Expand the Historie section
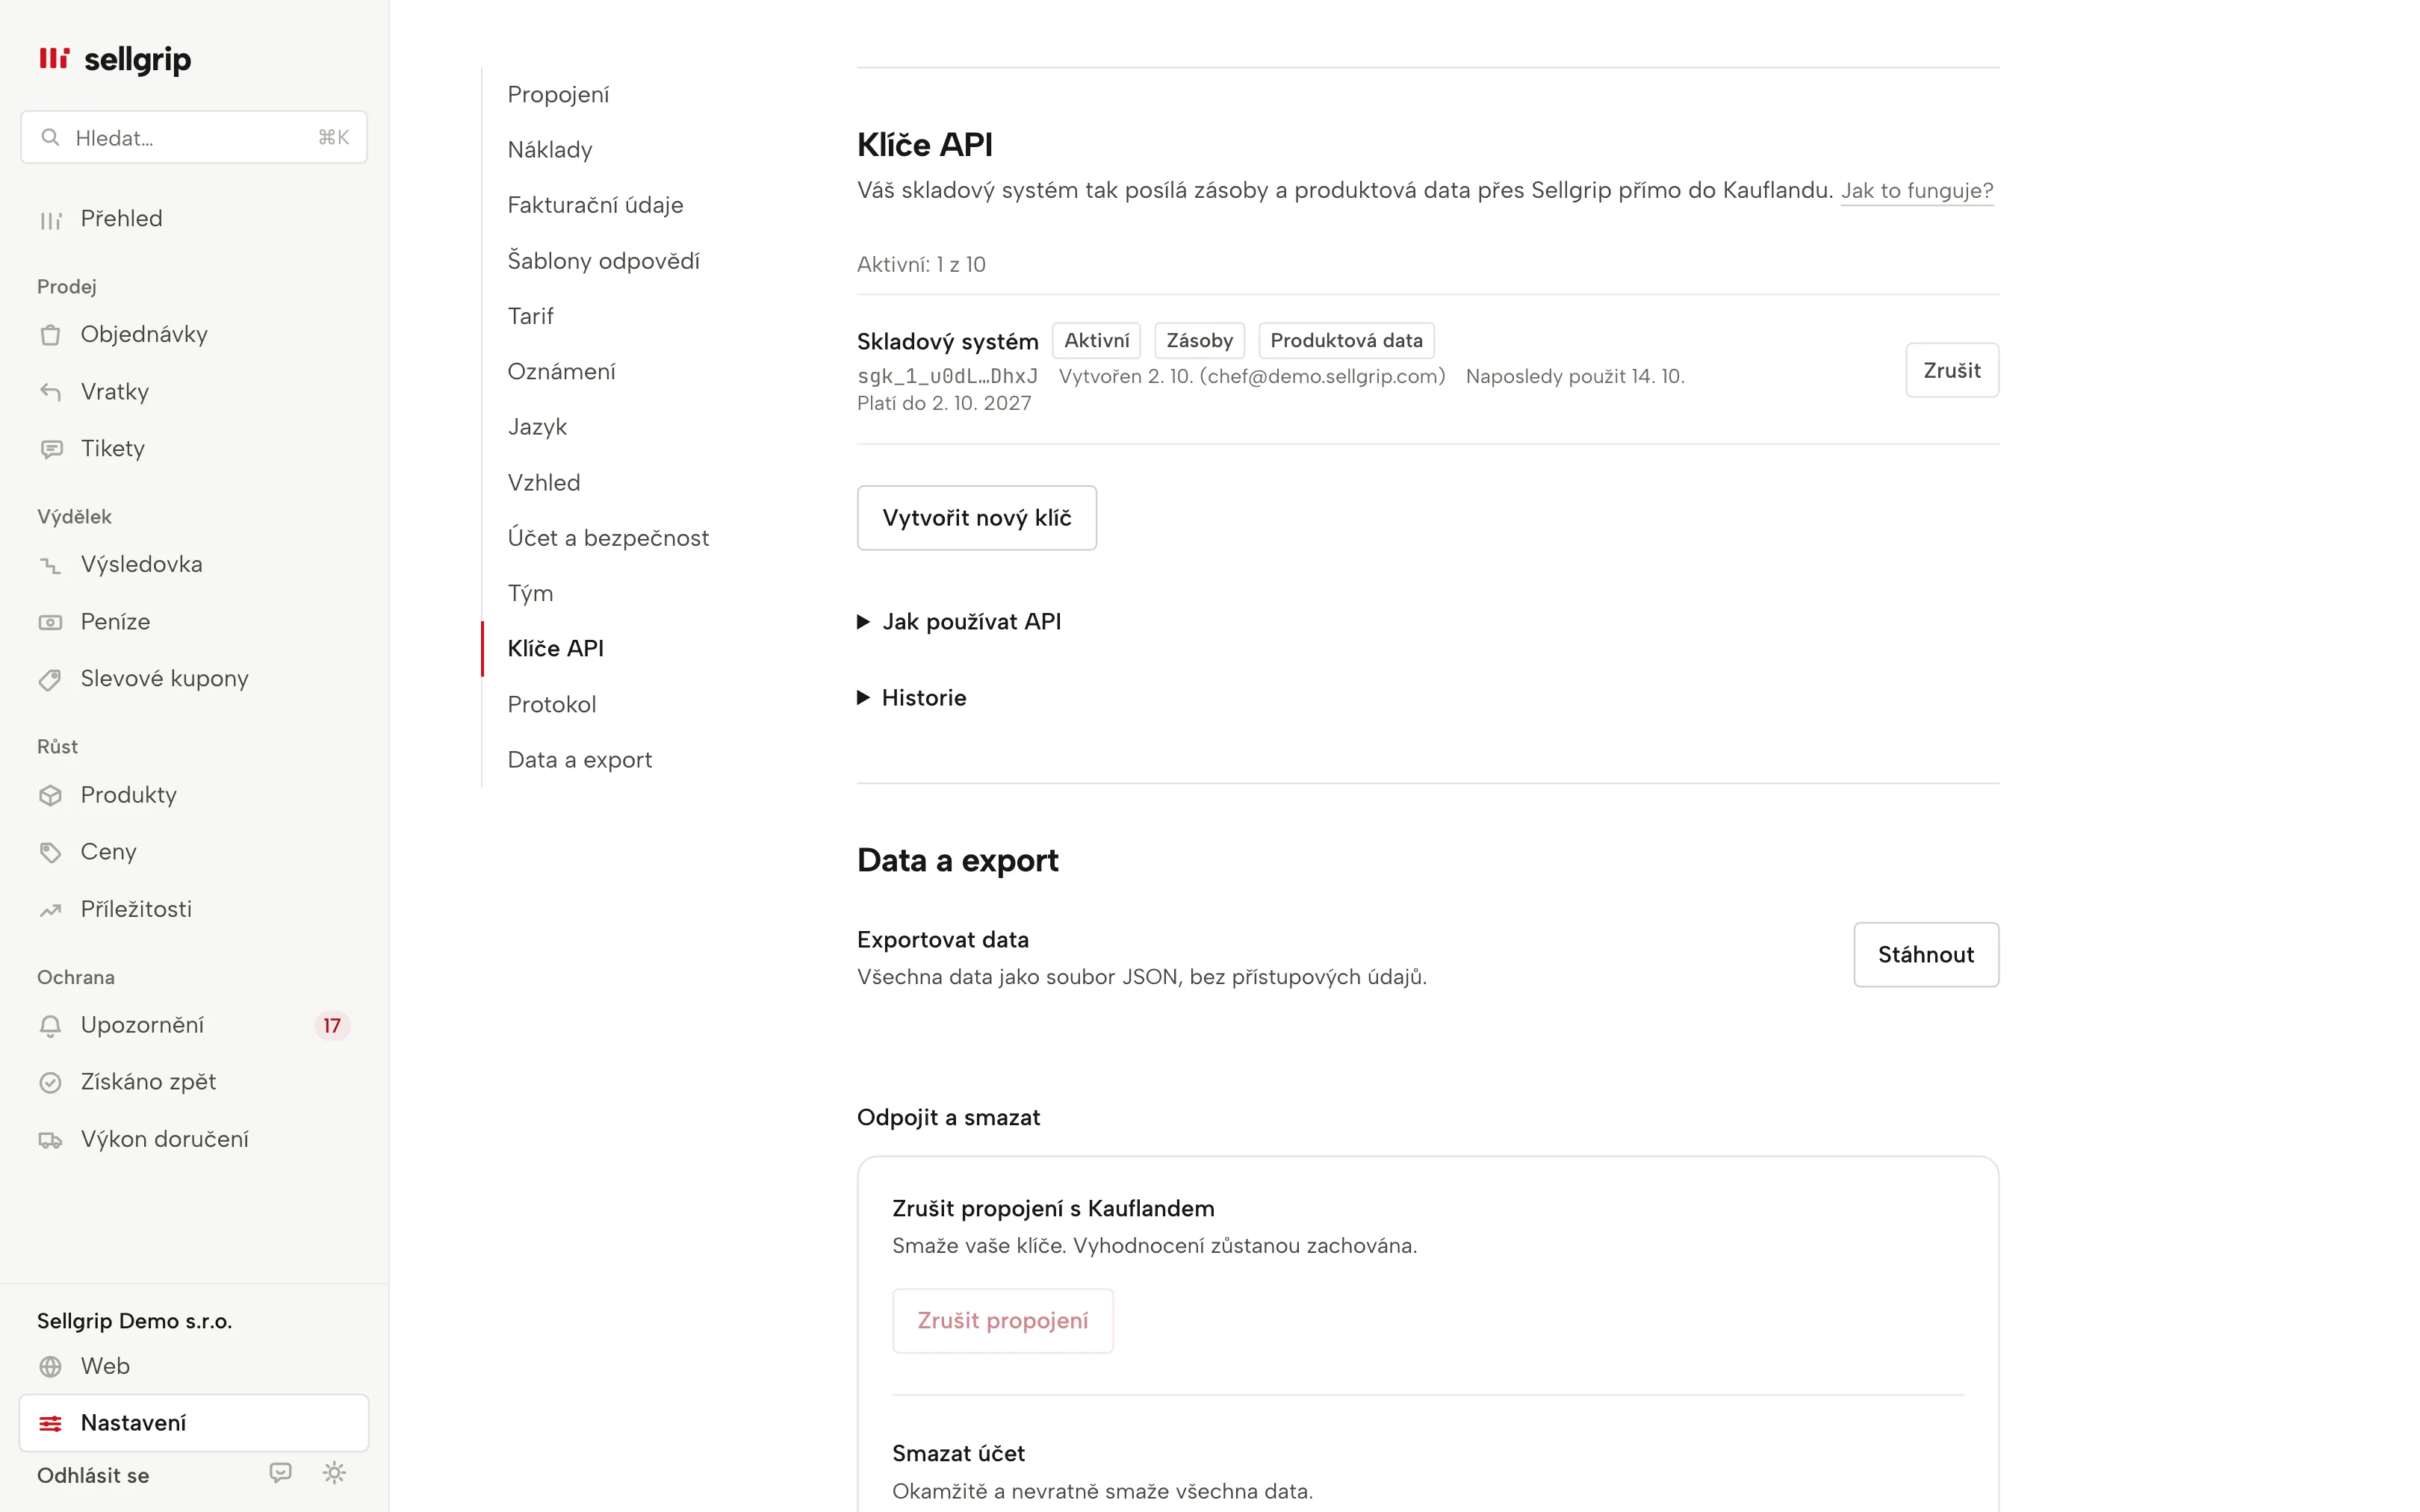2420x1512 pixels. [912, 698]
